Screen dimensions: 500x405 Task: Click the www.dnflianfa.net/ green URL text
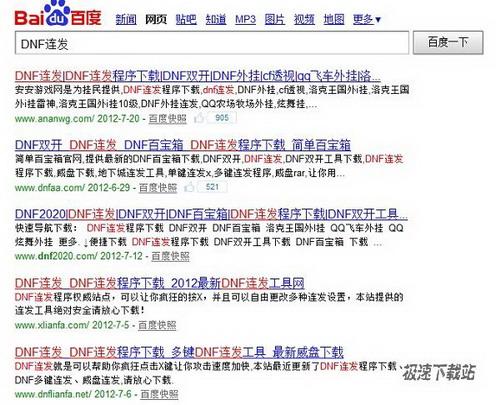(53, 394)
